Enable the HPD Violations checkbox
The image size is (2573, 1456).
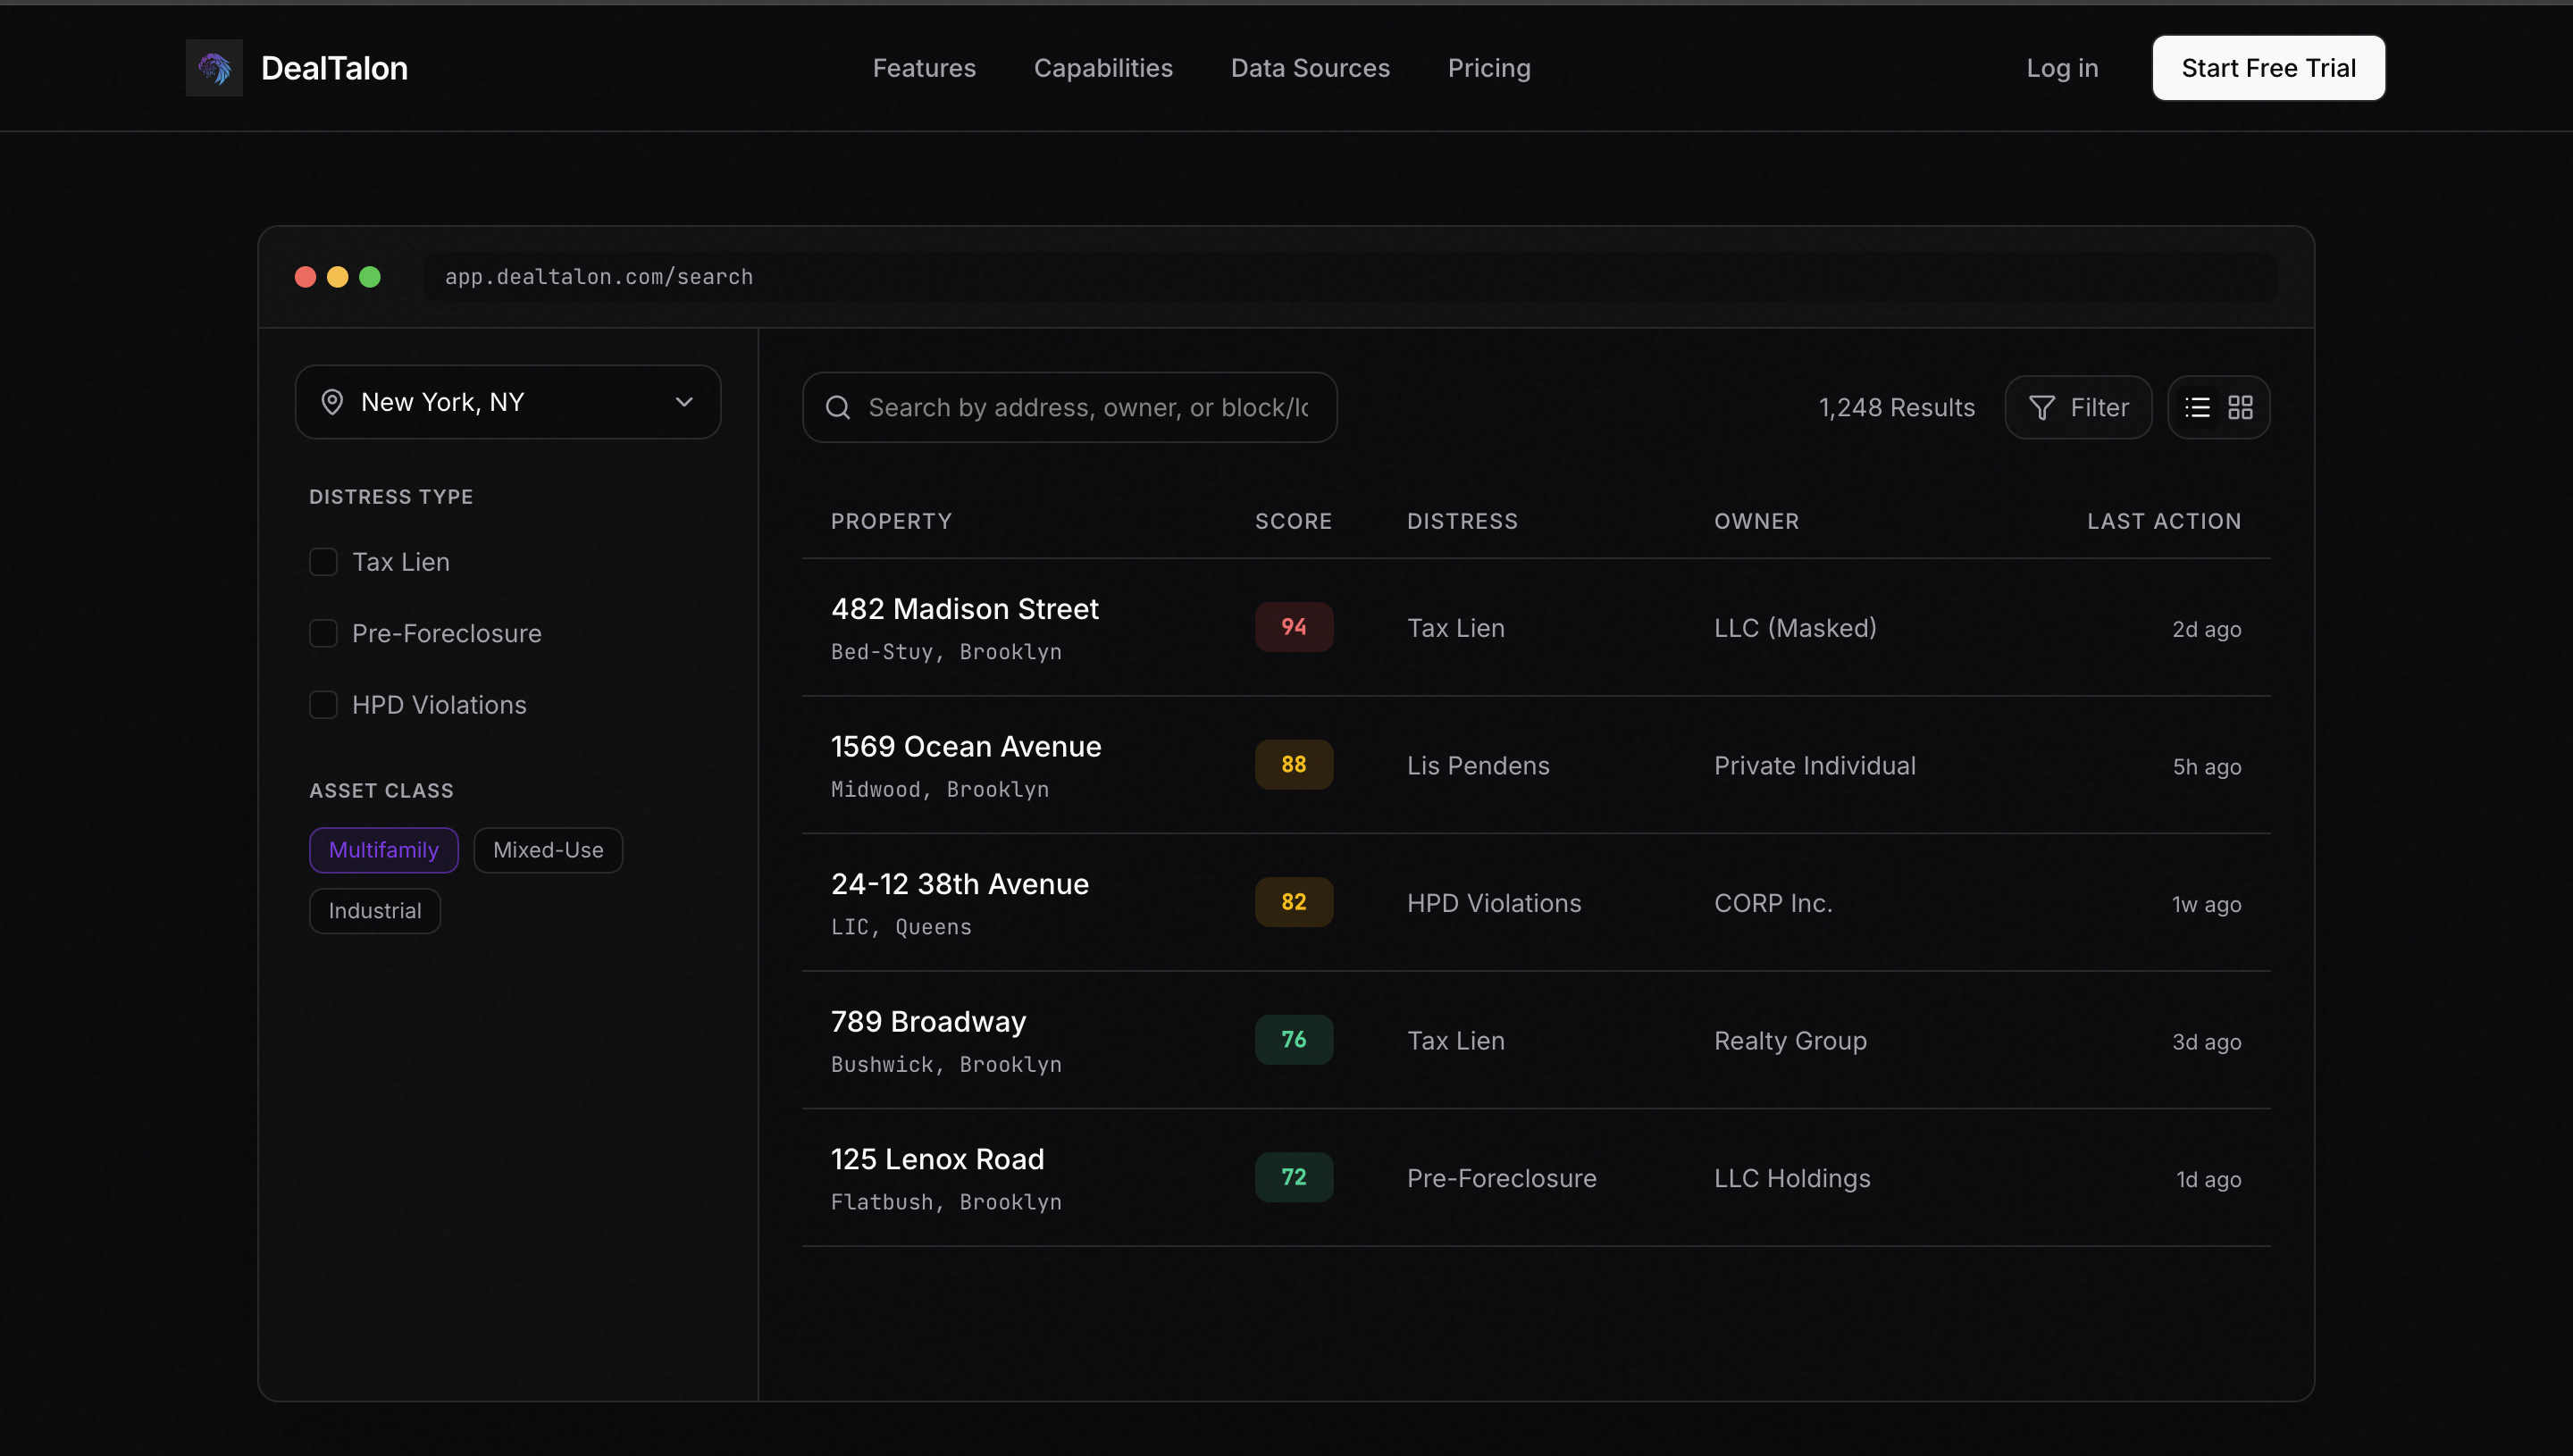coord(323,705)
